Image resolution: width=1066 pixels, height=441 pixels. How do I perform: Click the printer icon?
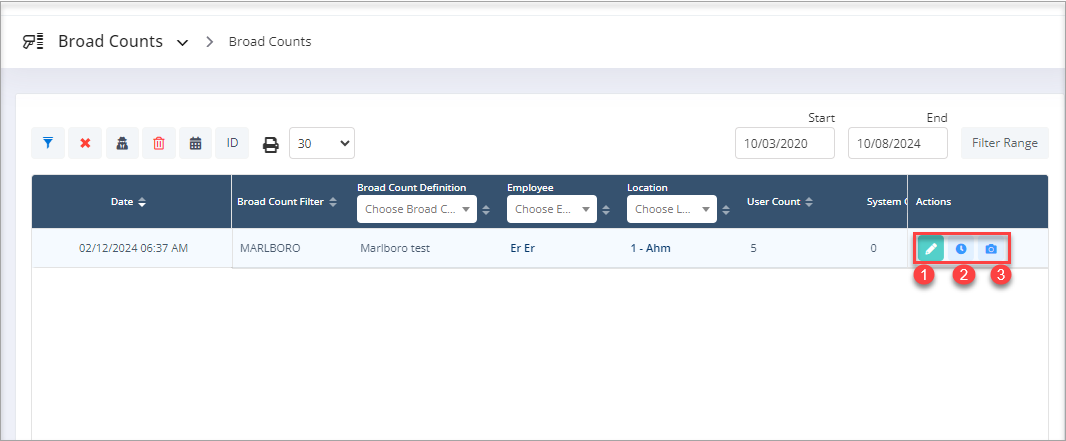[271, 144]
